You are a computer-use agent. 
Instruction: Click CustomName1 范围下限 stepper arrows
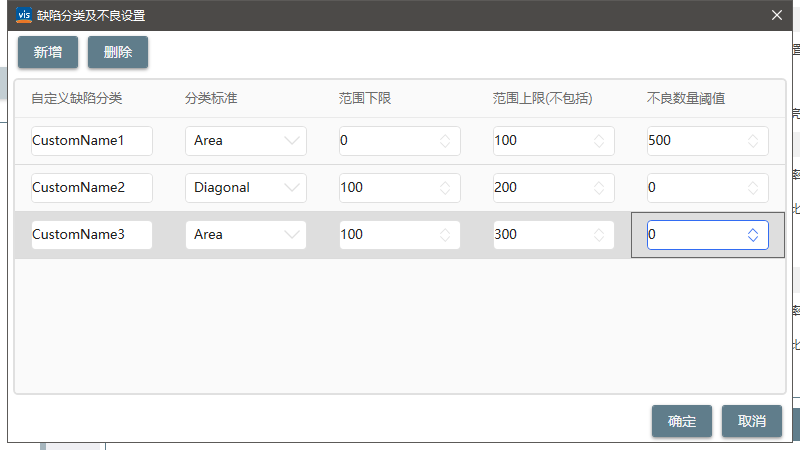click(445, 141)
